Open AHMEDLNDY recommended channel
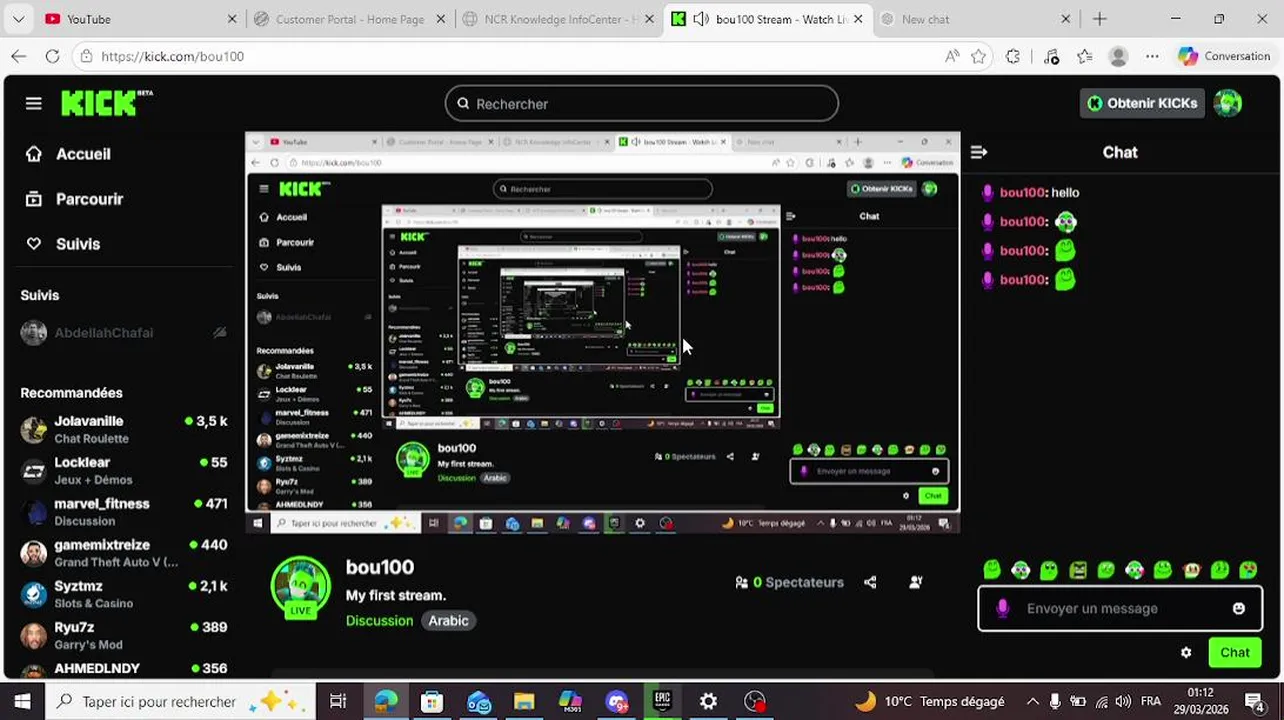Viewport: 1284px width, 720px height. [124, 668]
